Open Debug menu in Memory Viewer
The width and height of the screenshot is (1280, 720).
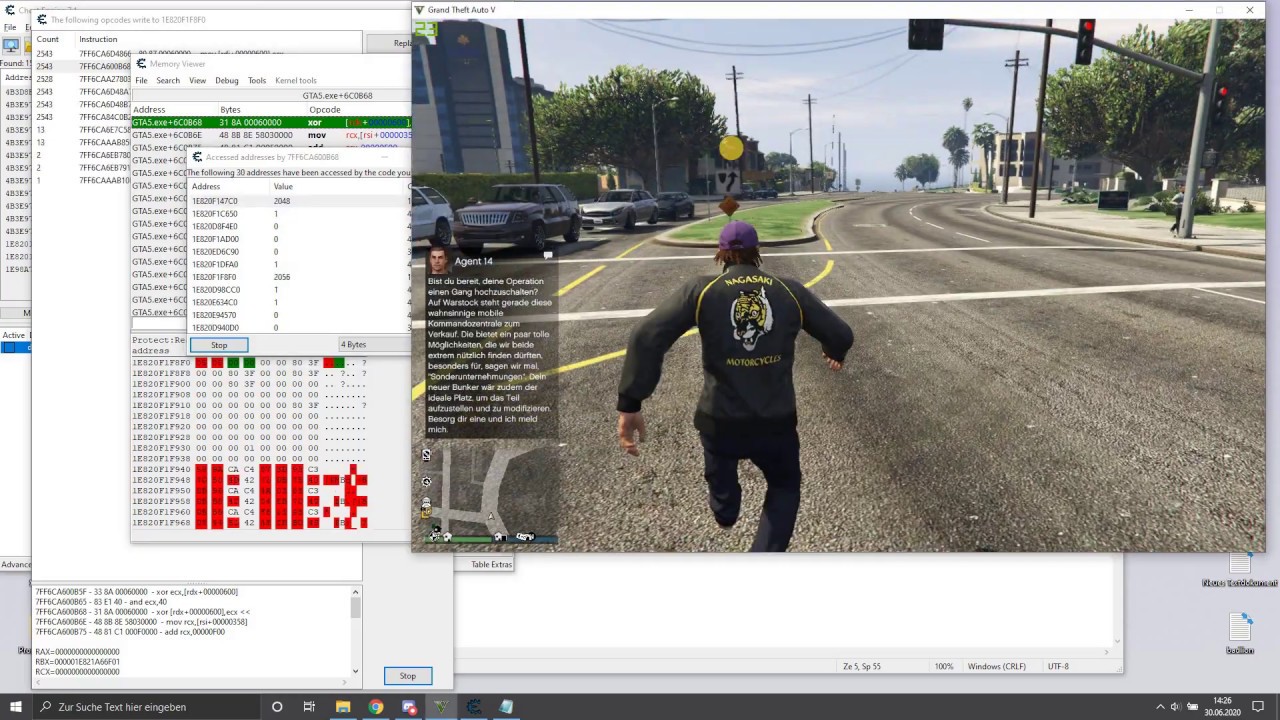227,80
